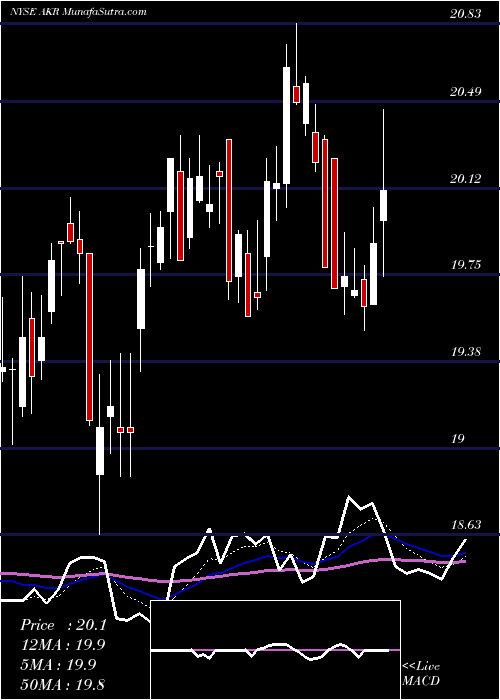
Task: Click the 18.63 price axis label
Action: (465, 525)
